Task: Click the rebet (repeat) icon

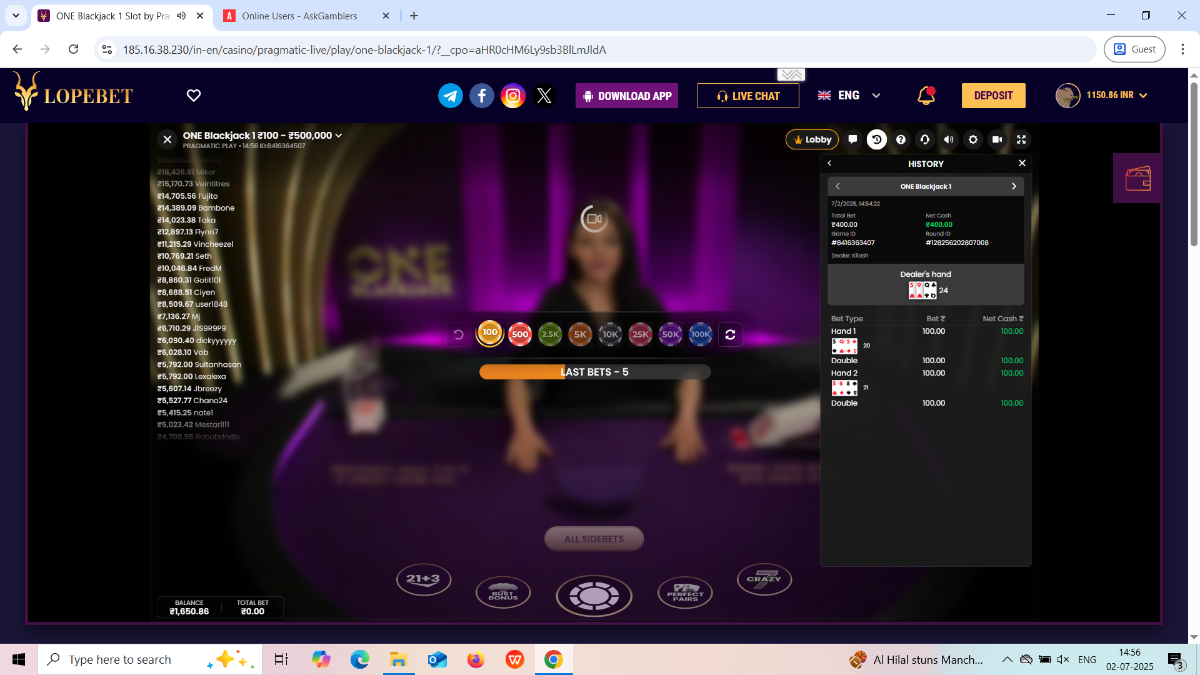Action: [x=730, y=335]
